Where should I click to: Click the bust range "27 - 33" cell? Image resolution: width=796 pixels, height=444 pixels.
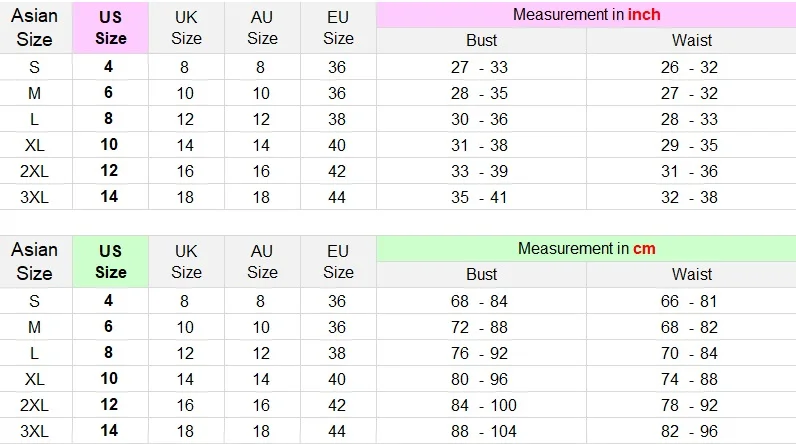coord(481,67)
